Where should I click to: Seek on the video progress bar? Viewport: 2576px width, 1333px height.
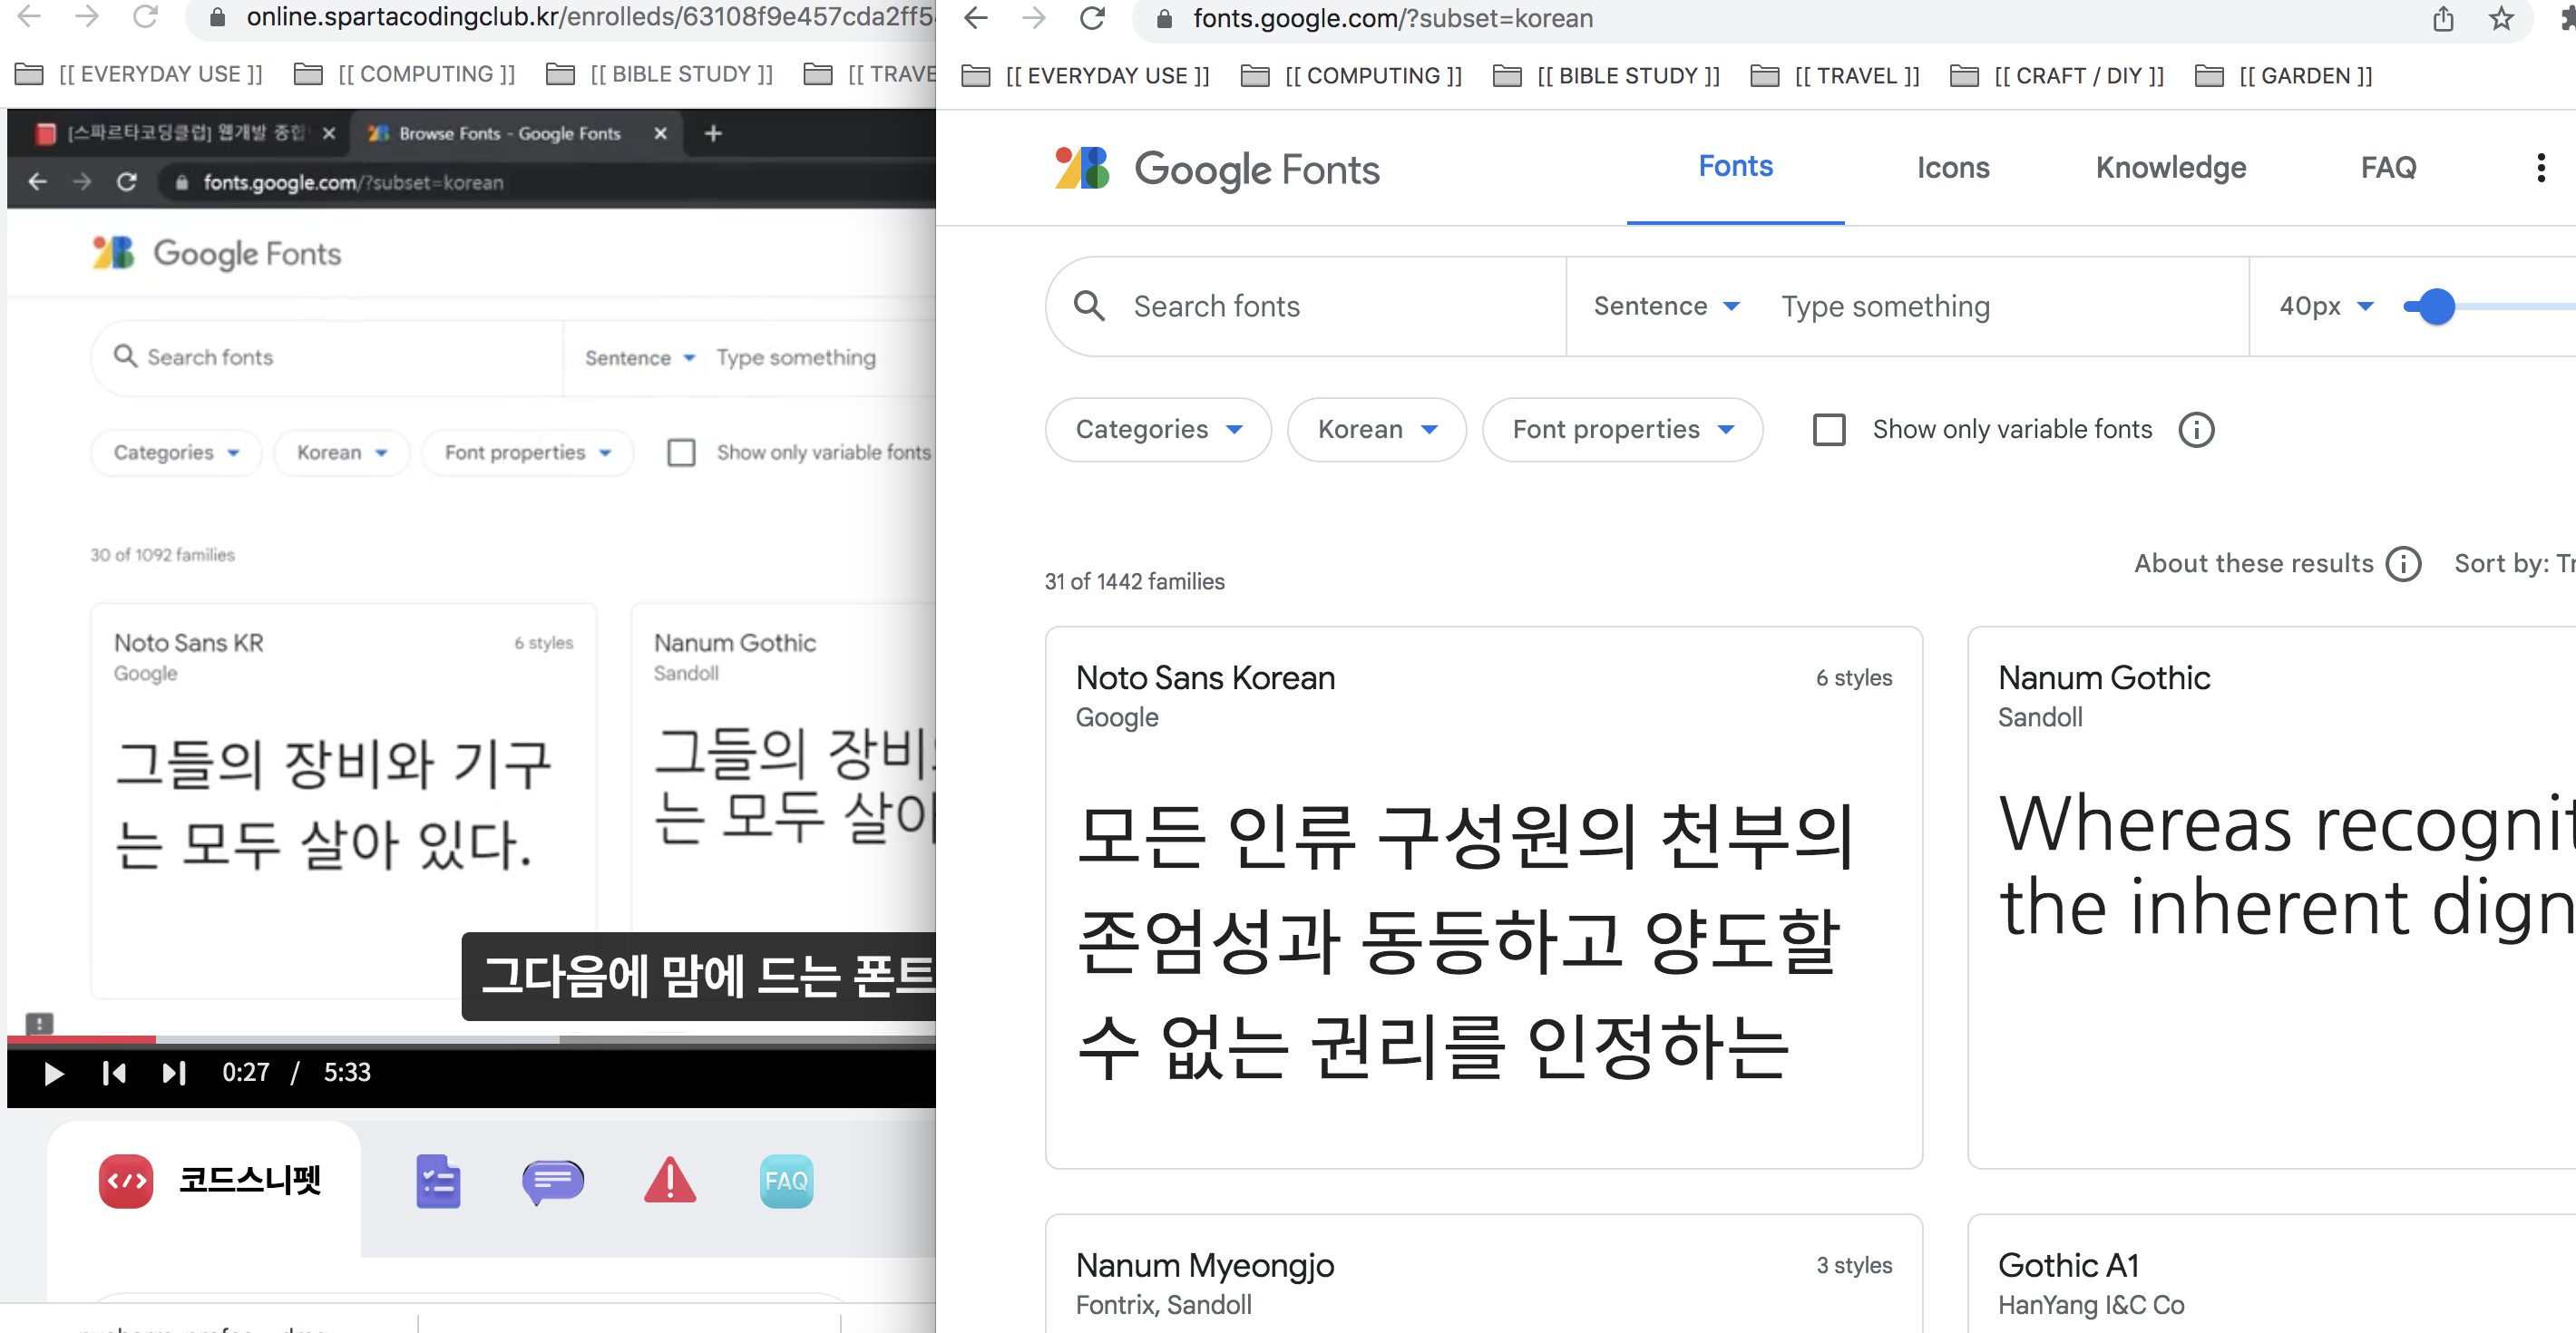coord(470,1040)
